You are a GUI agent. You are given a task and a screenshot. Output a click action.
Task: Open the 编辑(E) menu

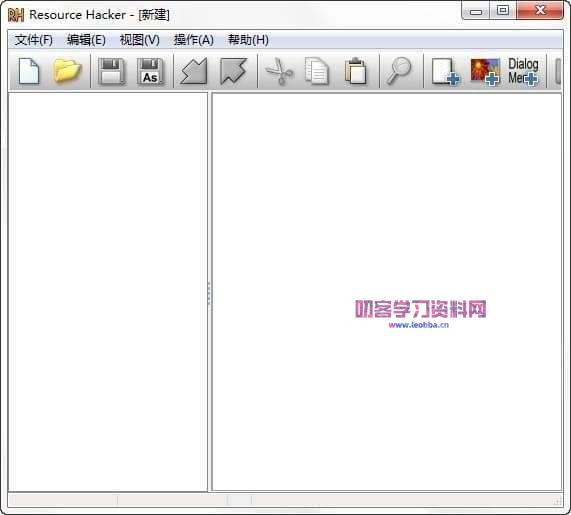pos(86,40)
